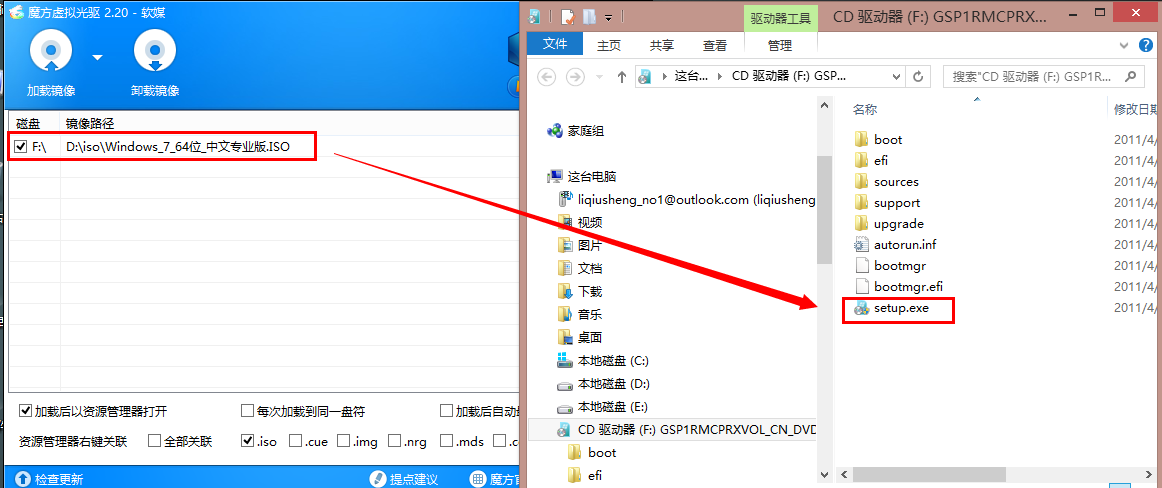Expand the address bar history dropdown

(x=895, y=76)
